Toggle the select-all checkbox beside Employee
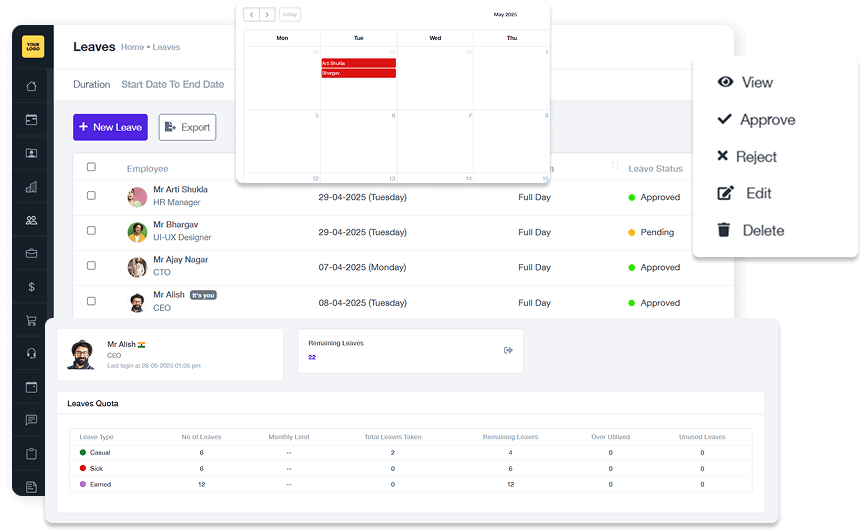Viewport: 862px width, 531px height. (91, 167)
